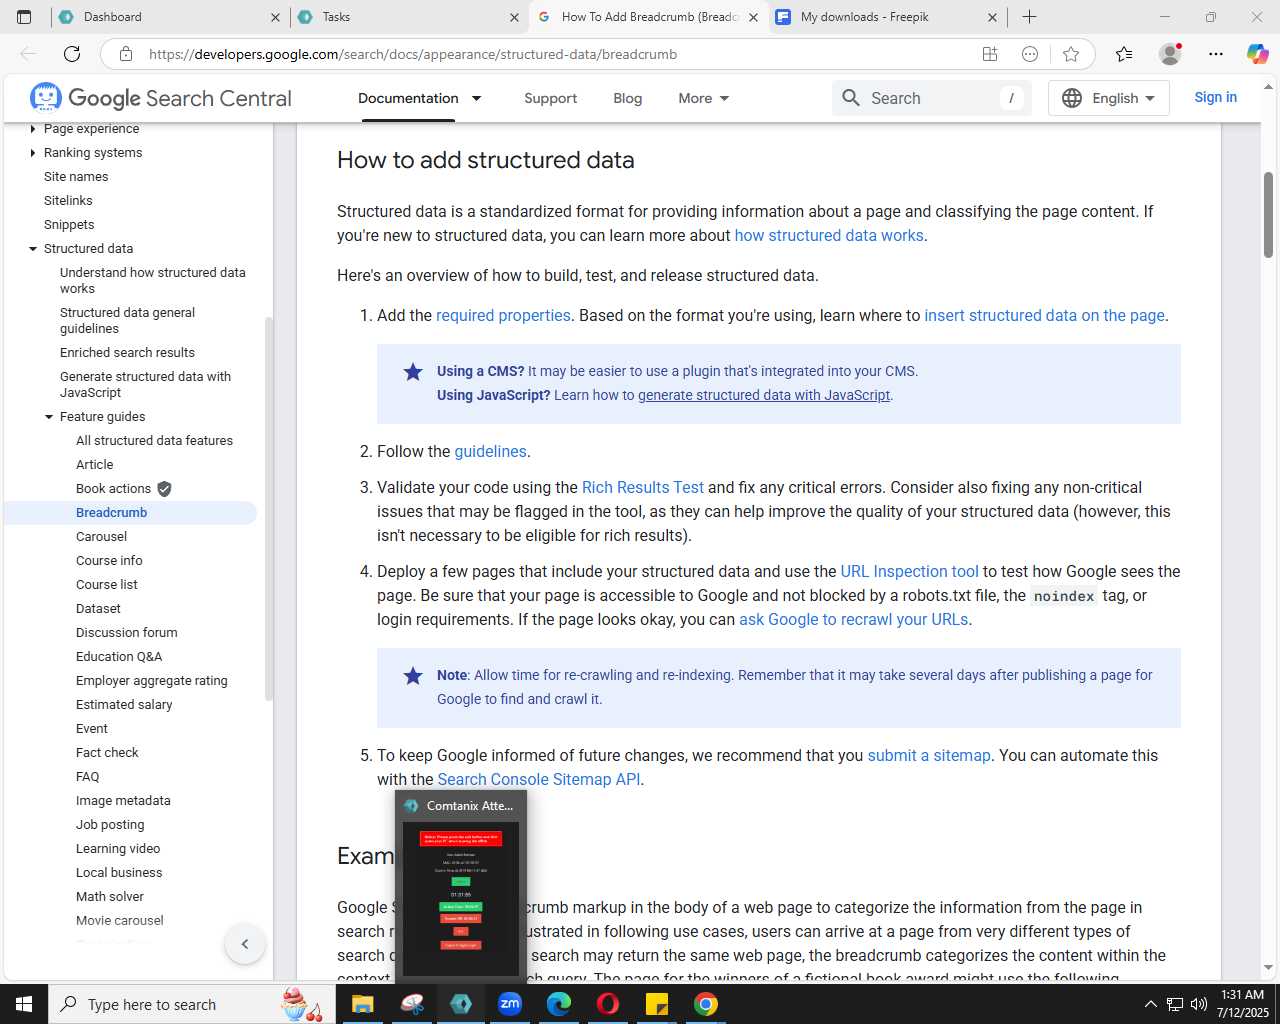Screen dimensions: 1280x1024
Task: Open Zoom from the taskbar
Action: point(510,1004)
